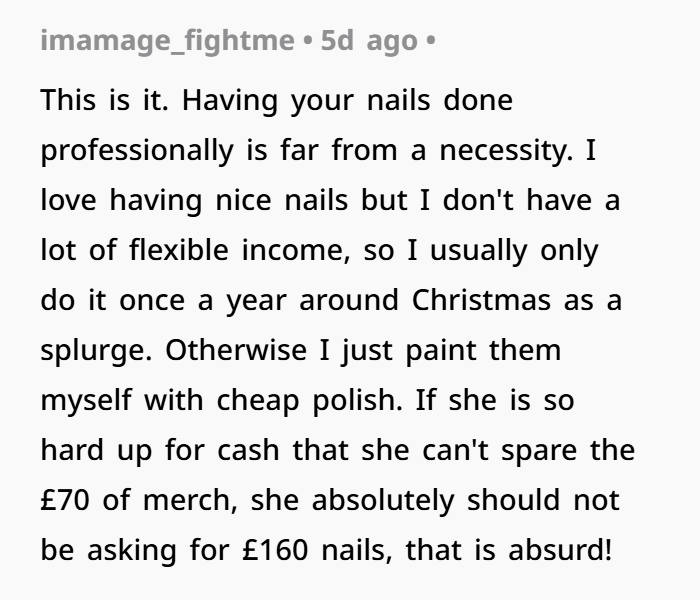
Task: Click the word Christmas in the comment
Action: pos(481,300)
